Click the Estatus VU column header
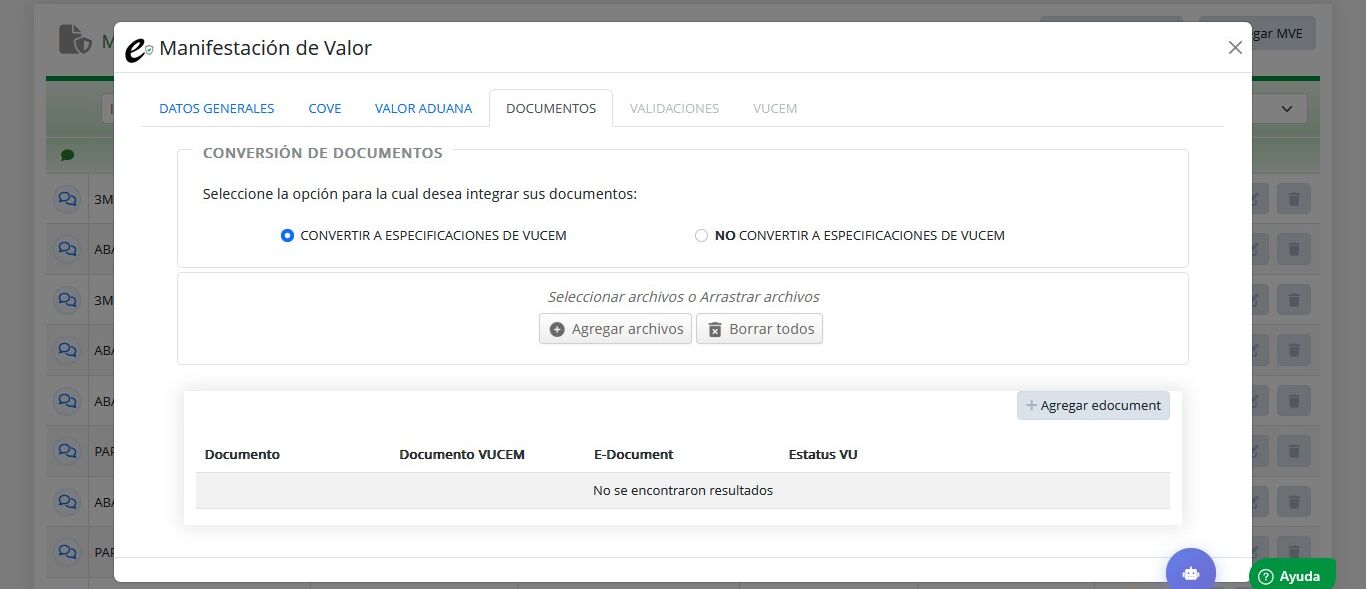 tap(823, 454)
